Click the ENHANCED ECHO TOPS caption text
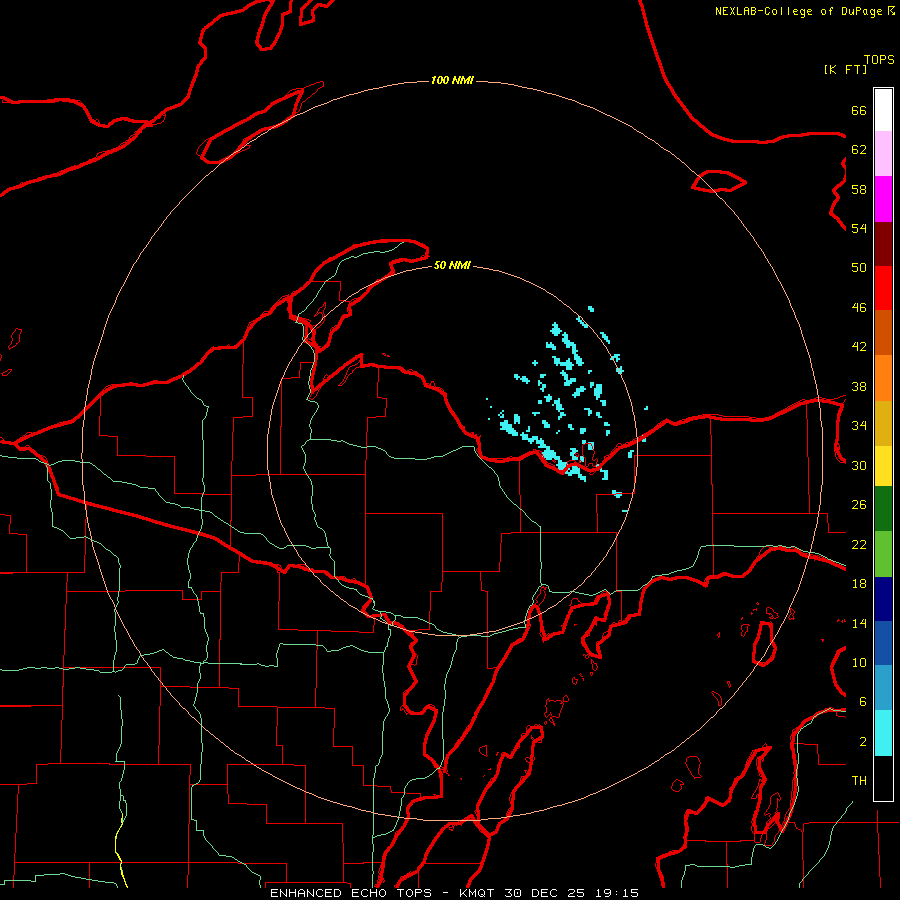This screenshot has width=900, height=900. coord(350,893)
